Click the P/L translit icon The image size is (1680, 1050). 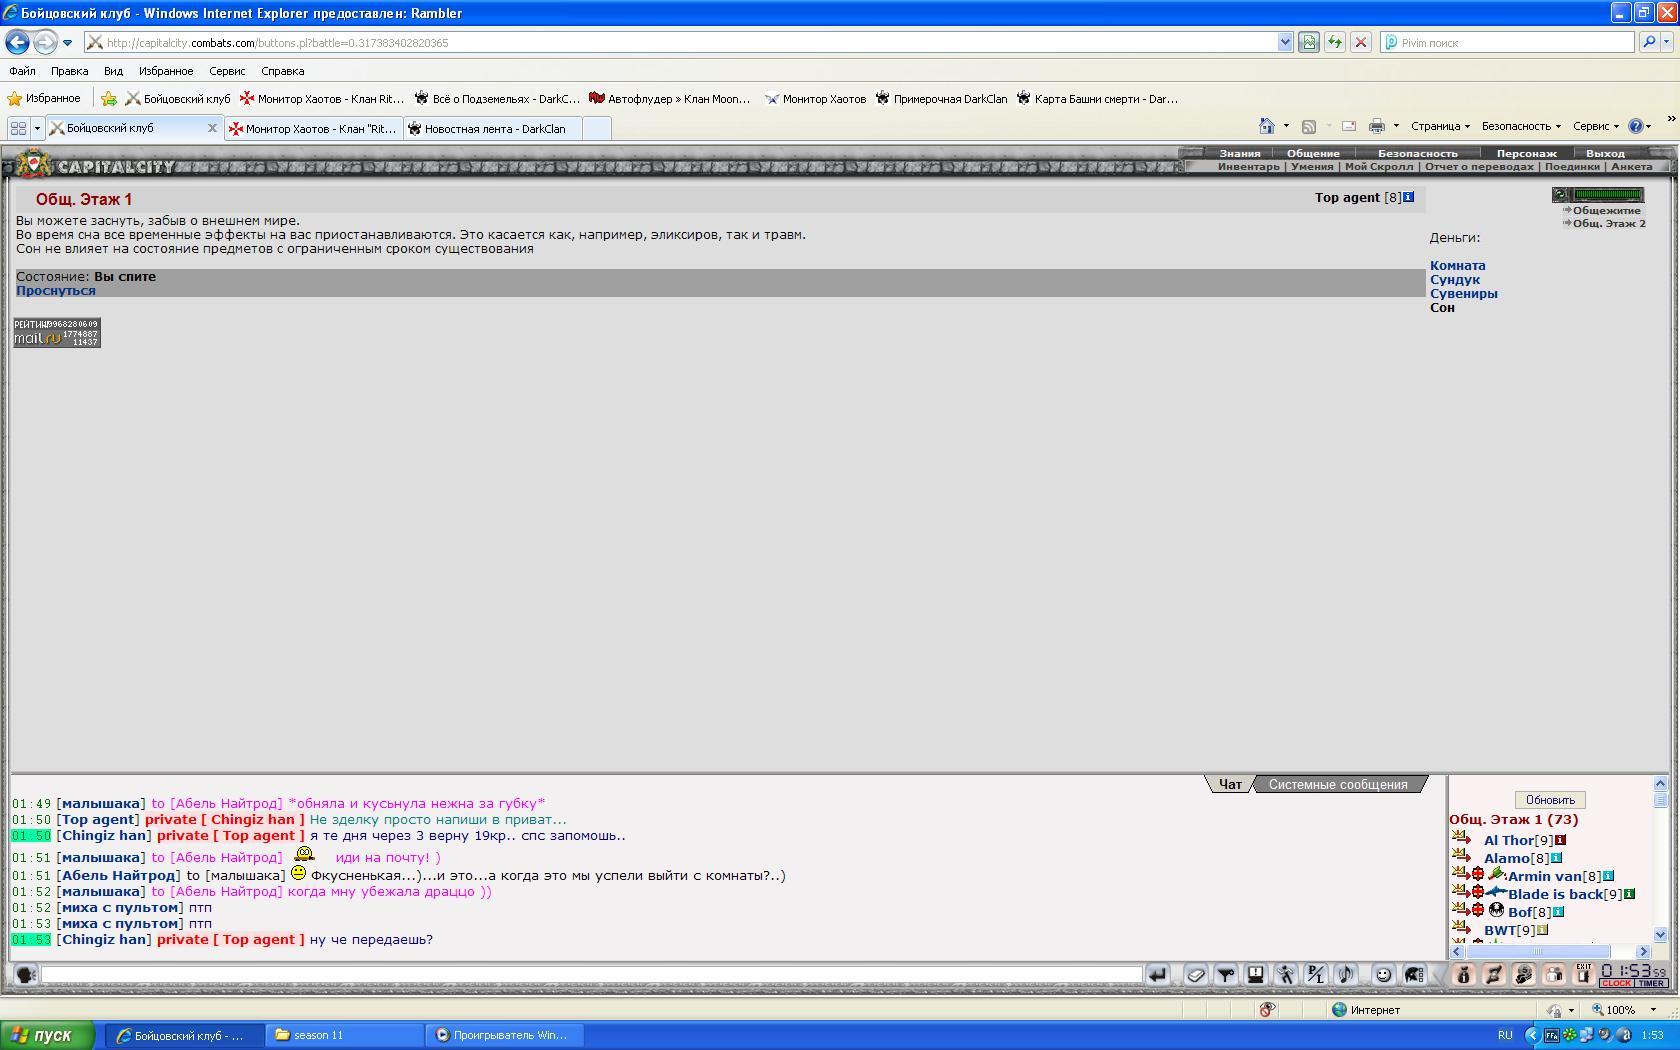point(1315,974)
